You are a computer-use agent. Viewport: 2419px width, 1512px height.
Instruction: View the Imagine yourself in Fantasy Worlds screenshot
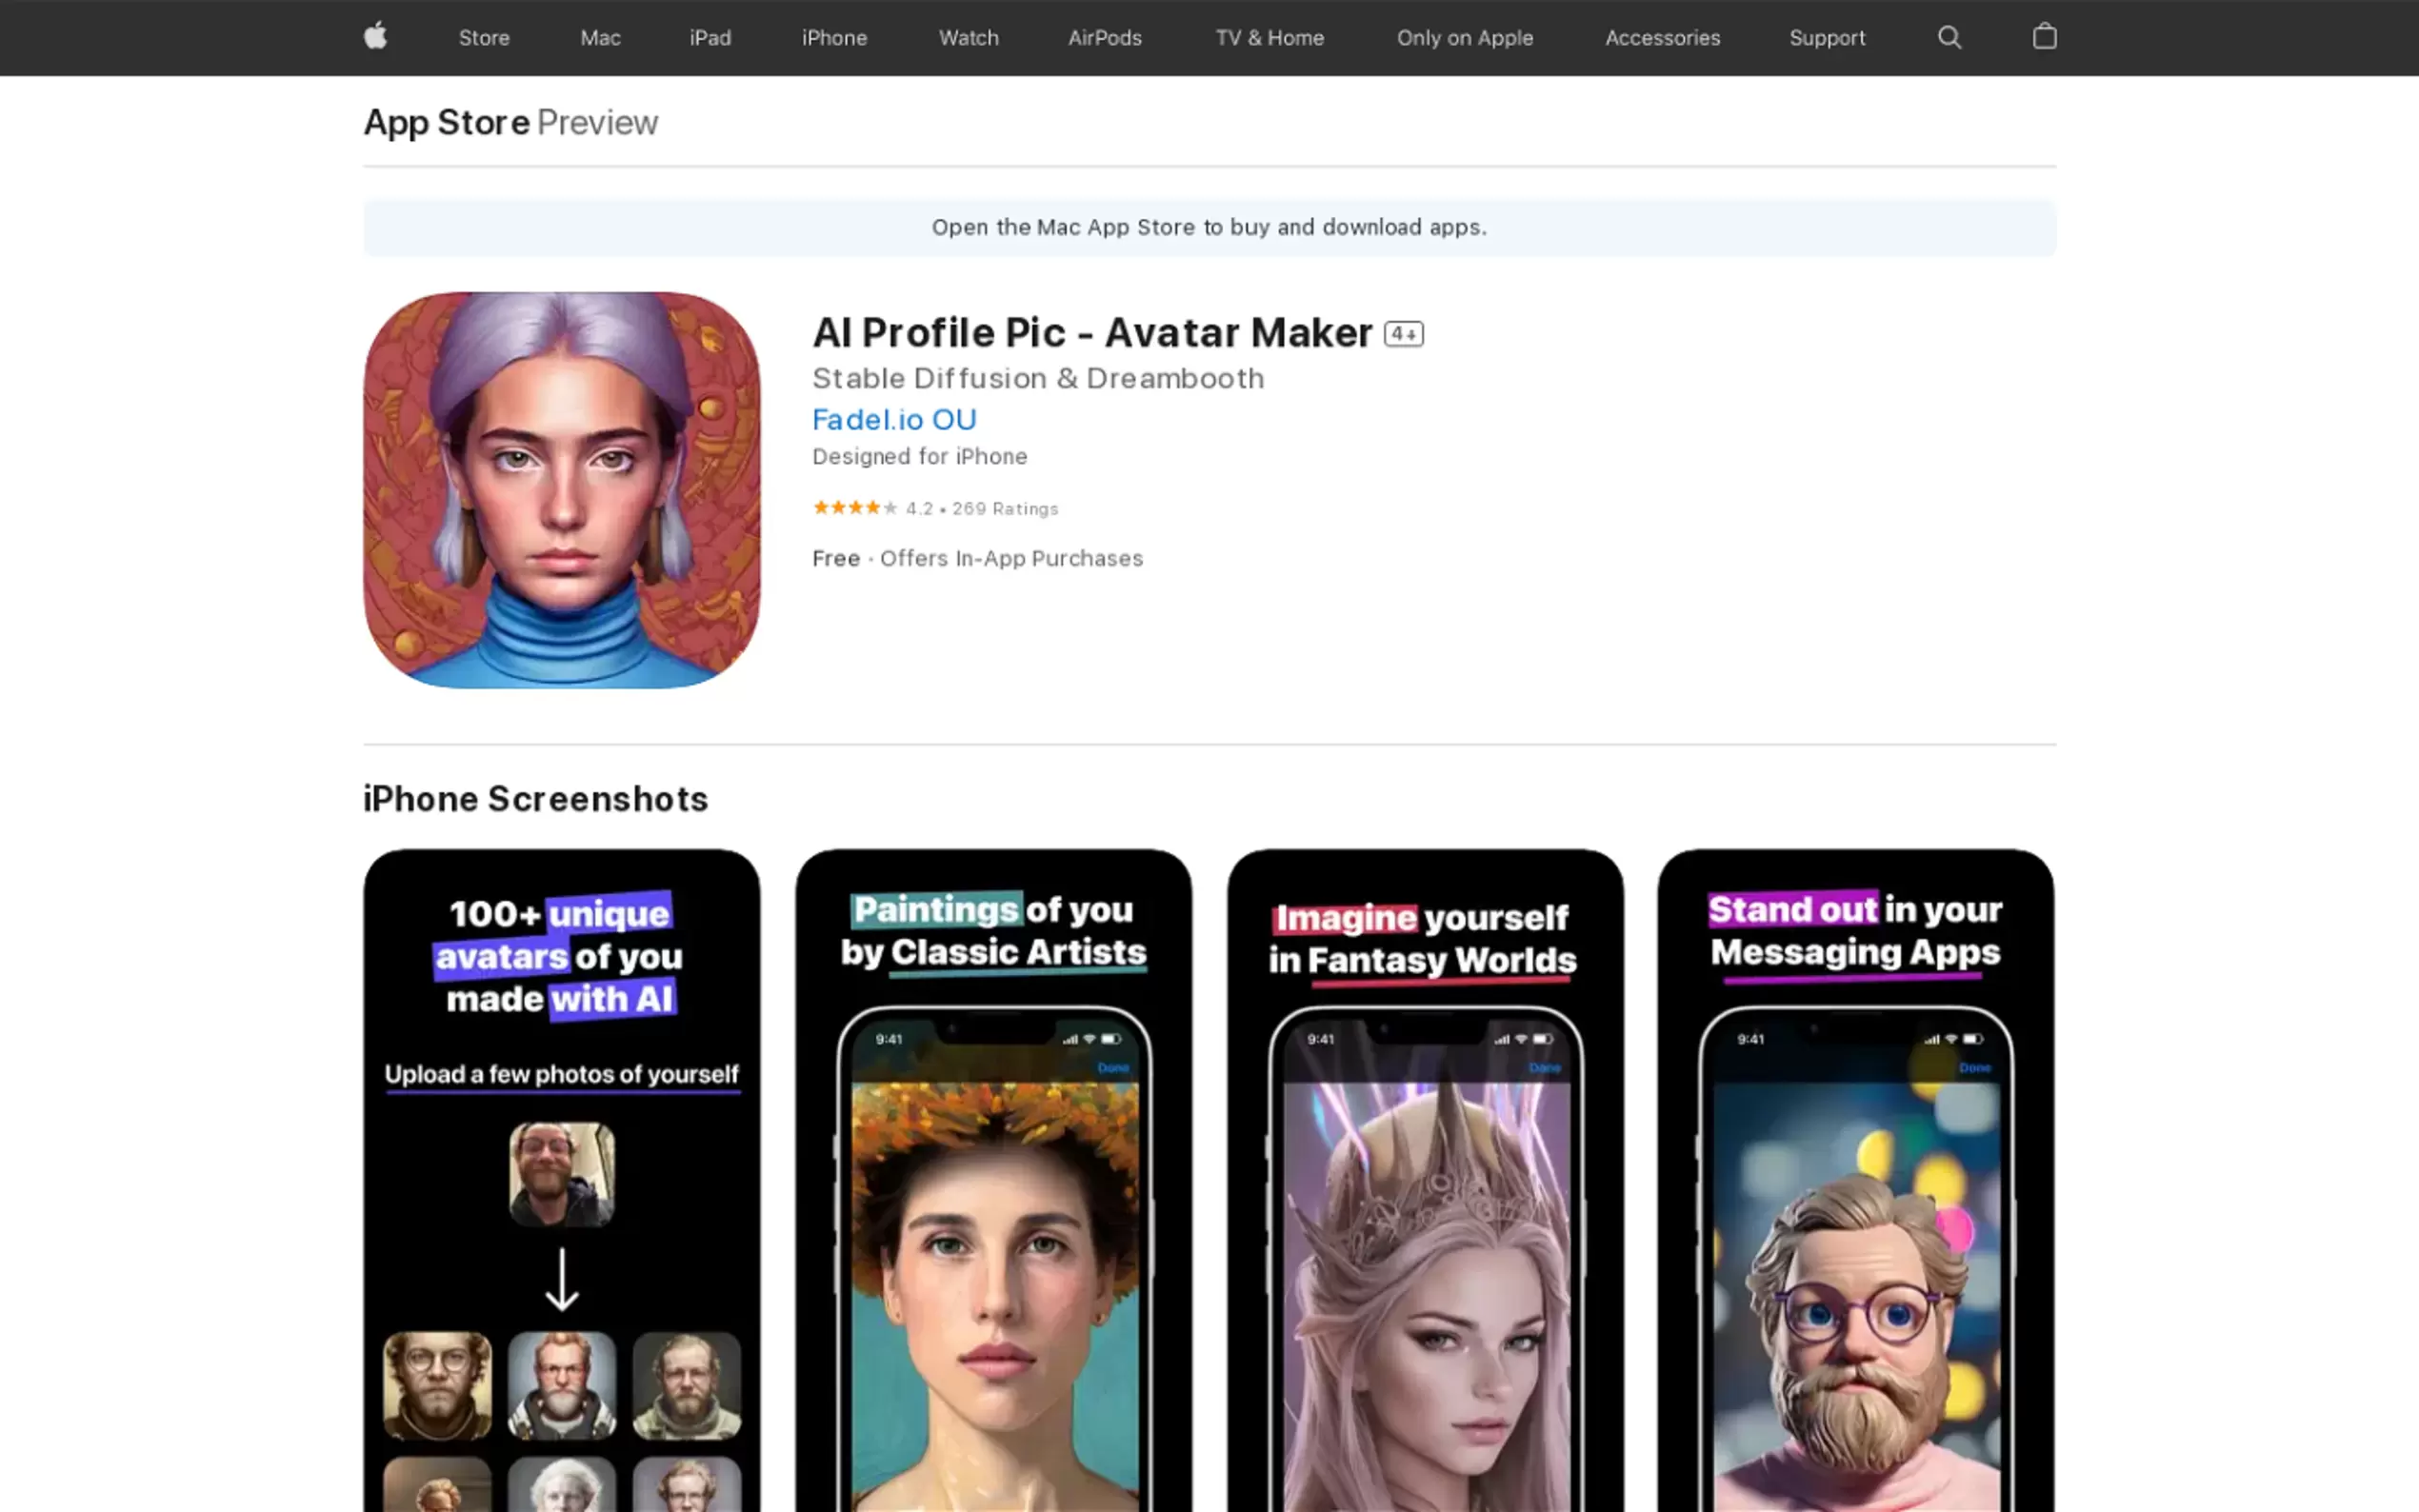(1424, 1180)
